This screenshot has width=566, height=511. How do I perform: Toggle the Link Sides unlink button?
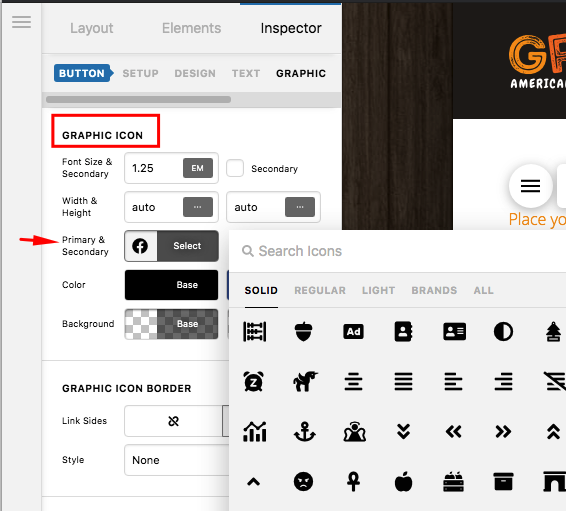pos(173,421)
